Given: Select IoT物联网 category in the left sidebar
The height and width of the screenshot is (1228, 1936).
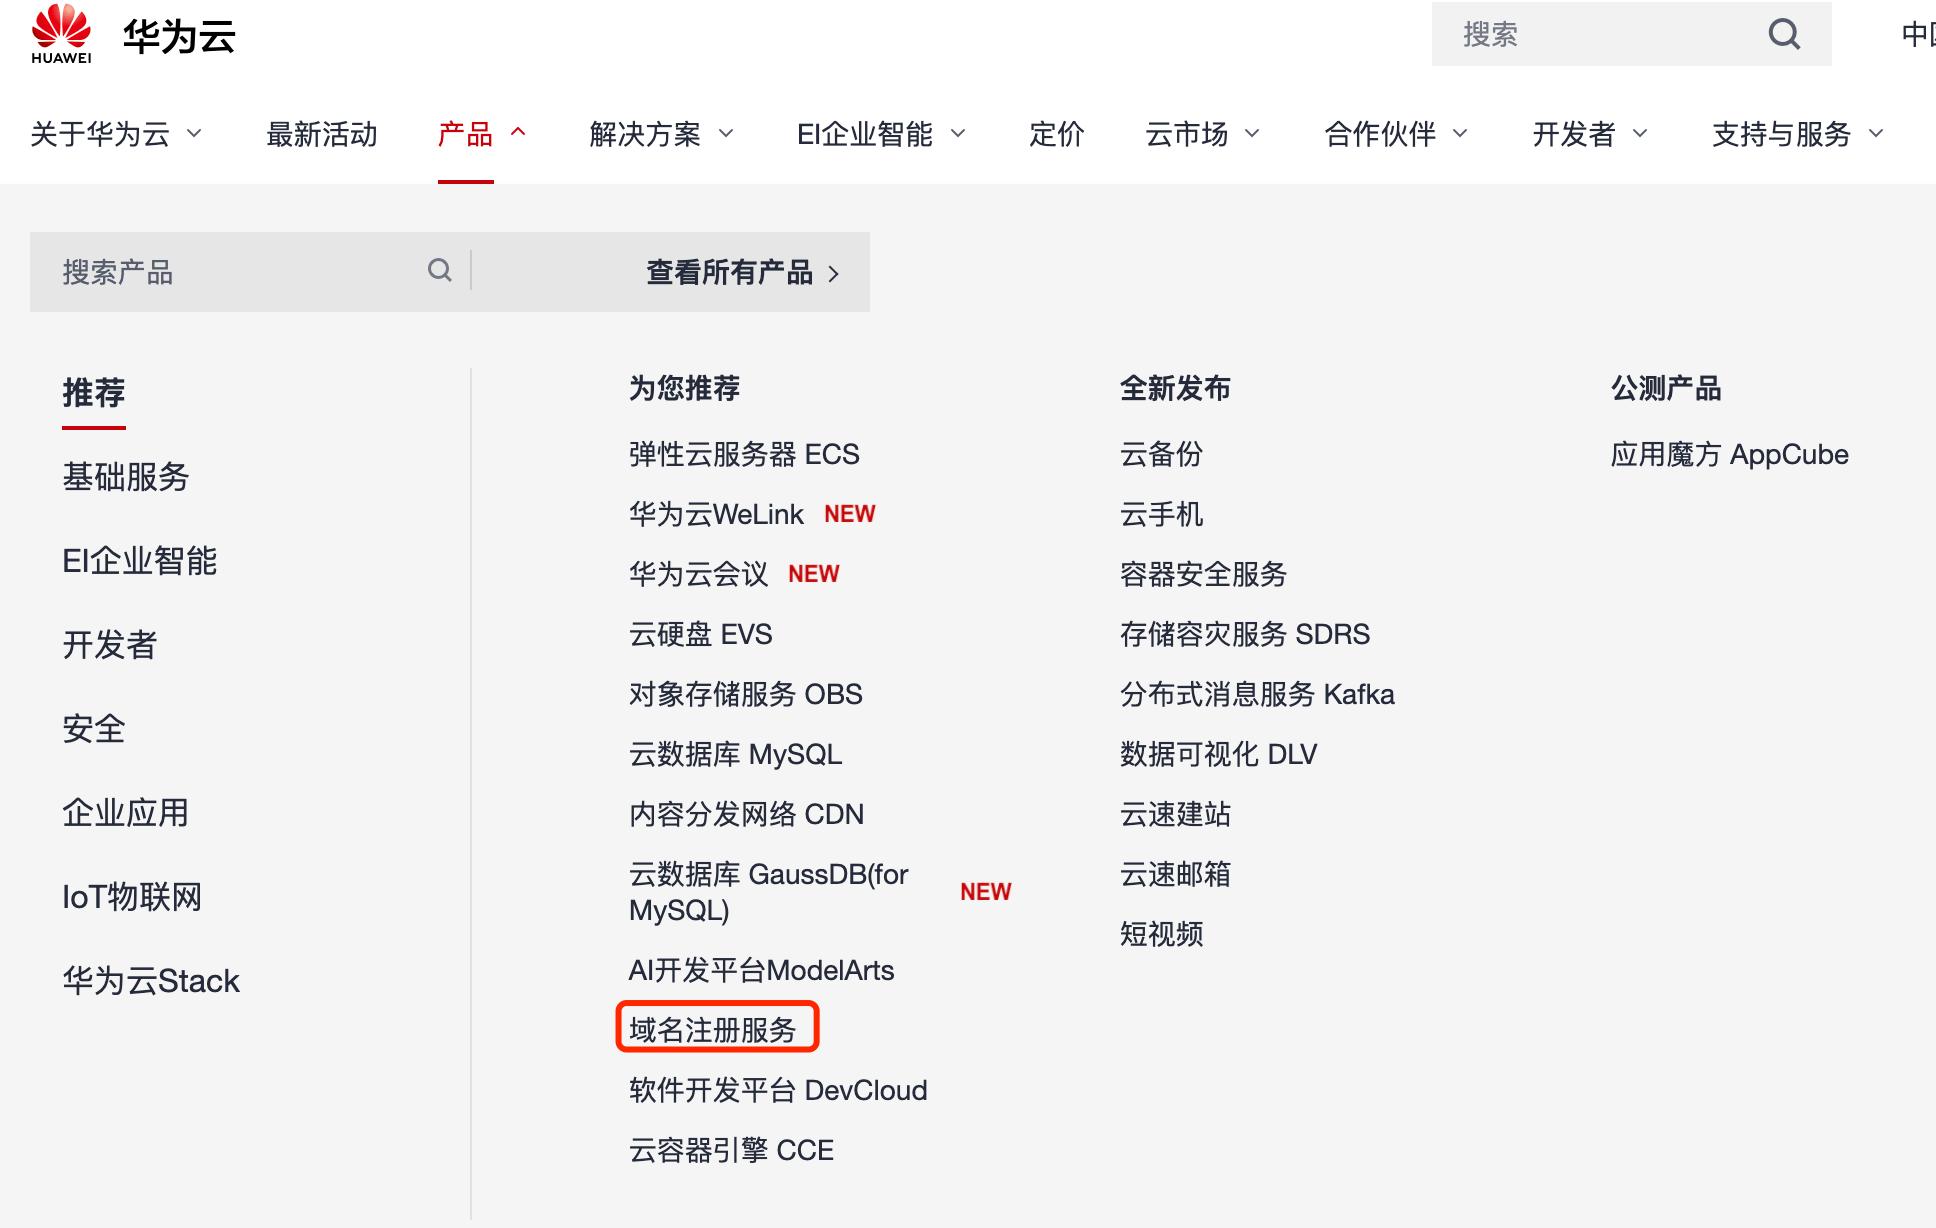Looking at the screenshot, I should tap(131, 898).
